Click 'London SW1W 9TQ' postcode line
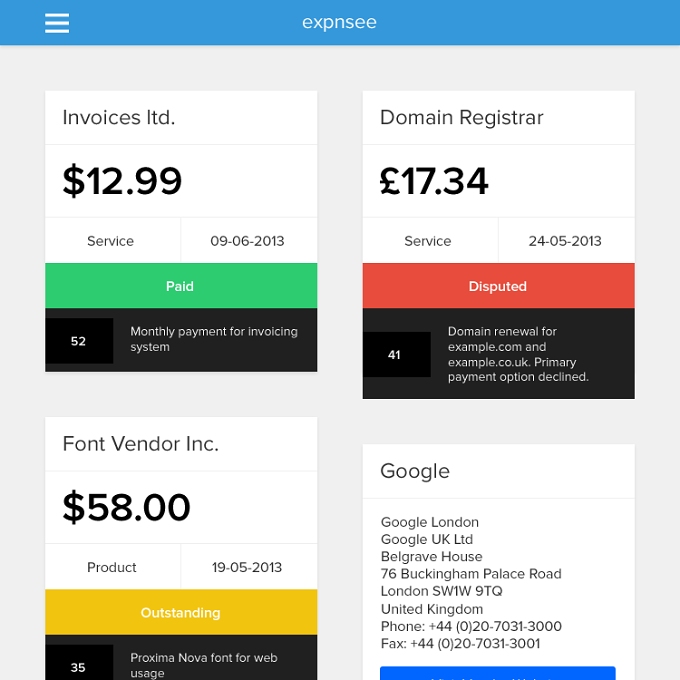 (x=441, y=591)
